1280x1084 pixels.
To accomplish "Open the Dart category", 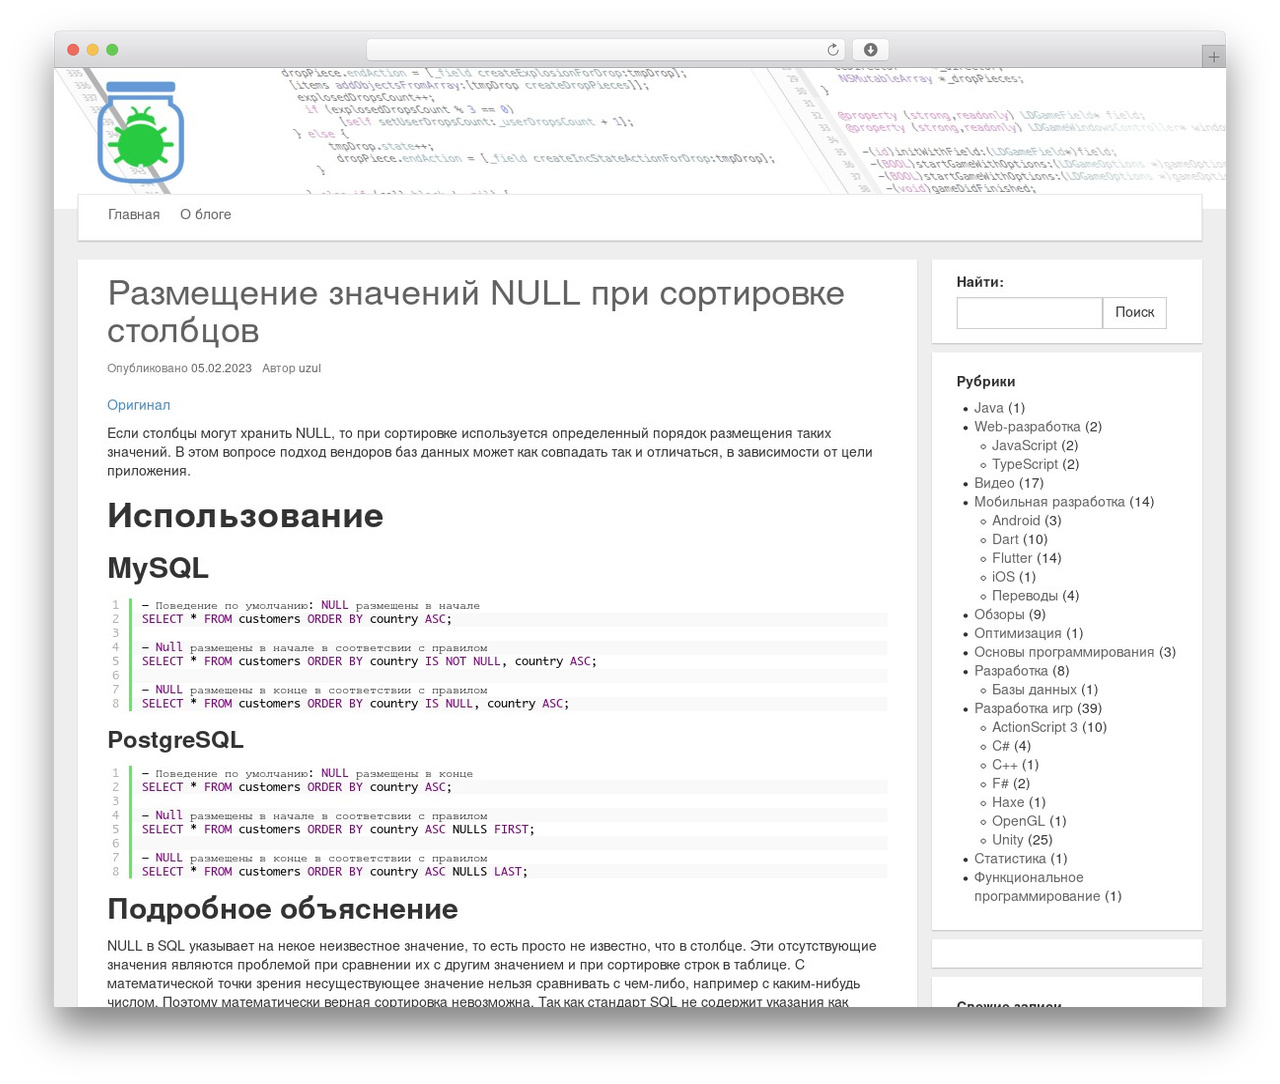I will pos(1005,540).
